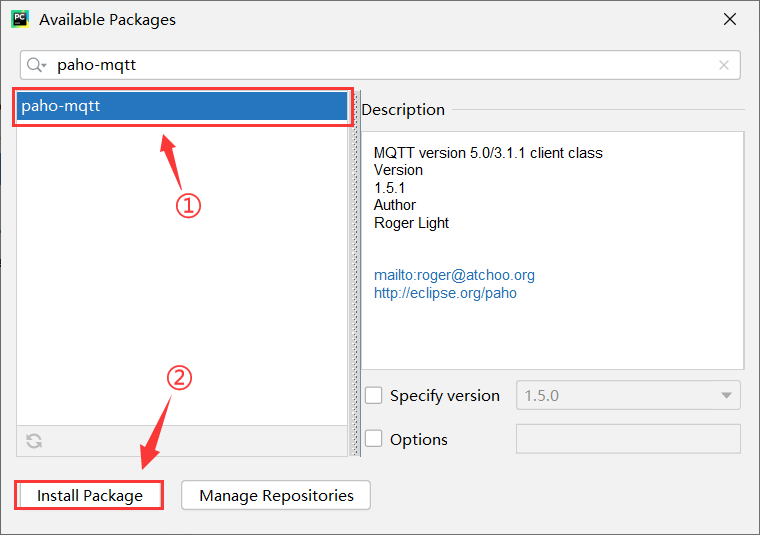Clear the search field text
Image resolution: width=760 pixels, height=535 pixels.
(x=724, y=65)
